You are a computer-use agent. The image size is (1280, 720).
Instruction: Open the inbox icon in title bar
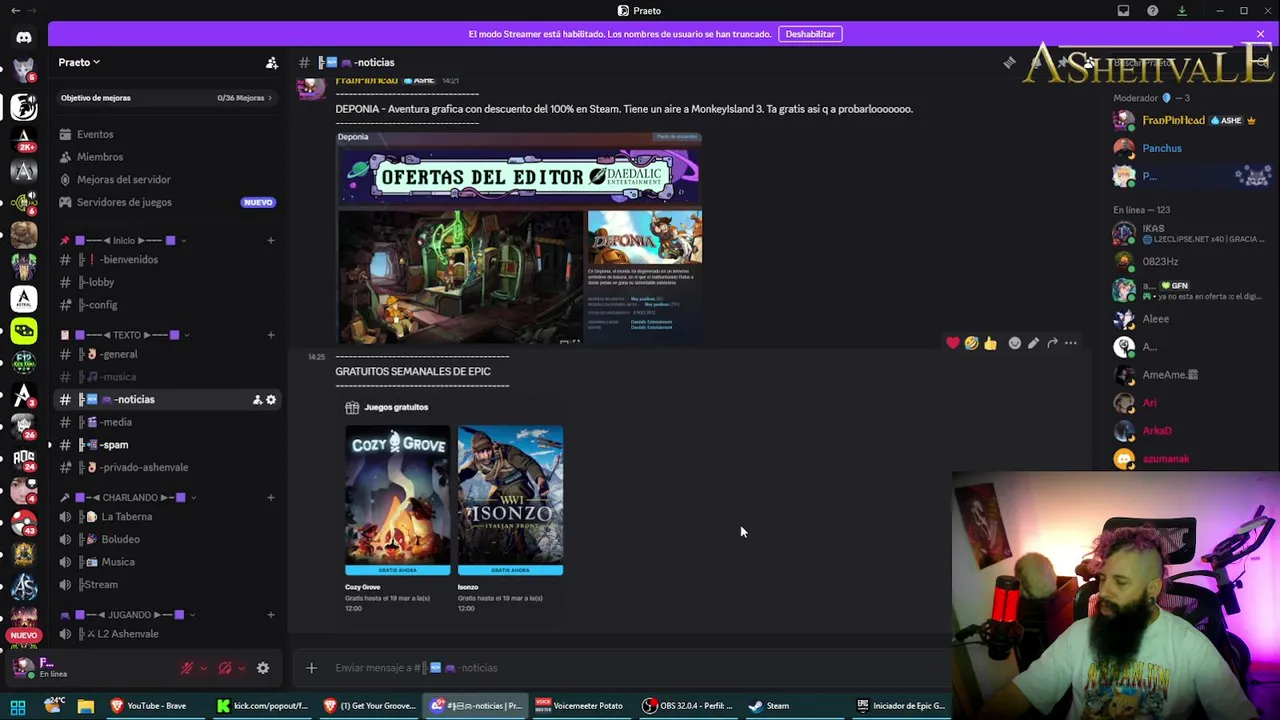[1123, 11]
